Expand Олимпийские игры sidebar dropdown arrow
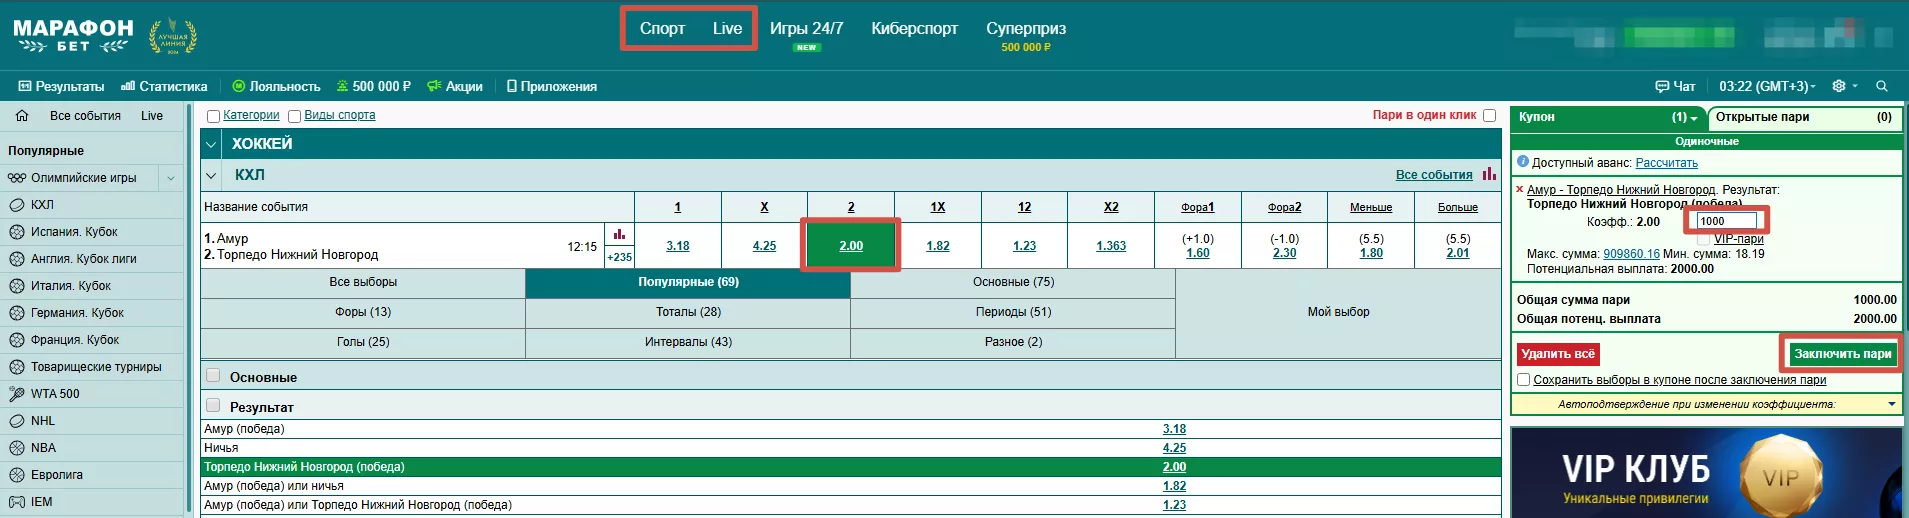Image resolution: width=1909 pixels, height=518 pixels. coord(171,178)
